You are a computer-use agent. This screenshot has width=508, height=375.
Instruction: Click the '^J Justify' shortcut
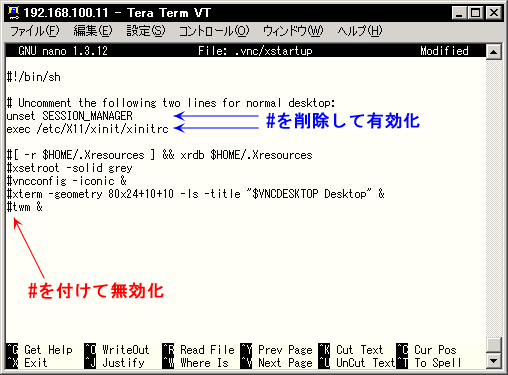114,363
